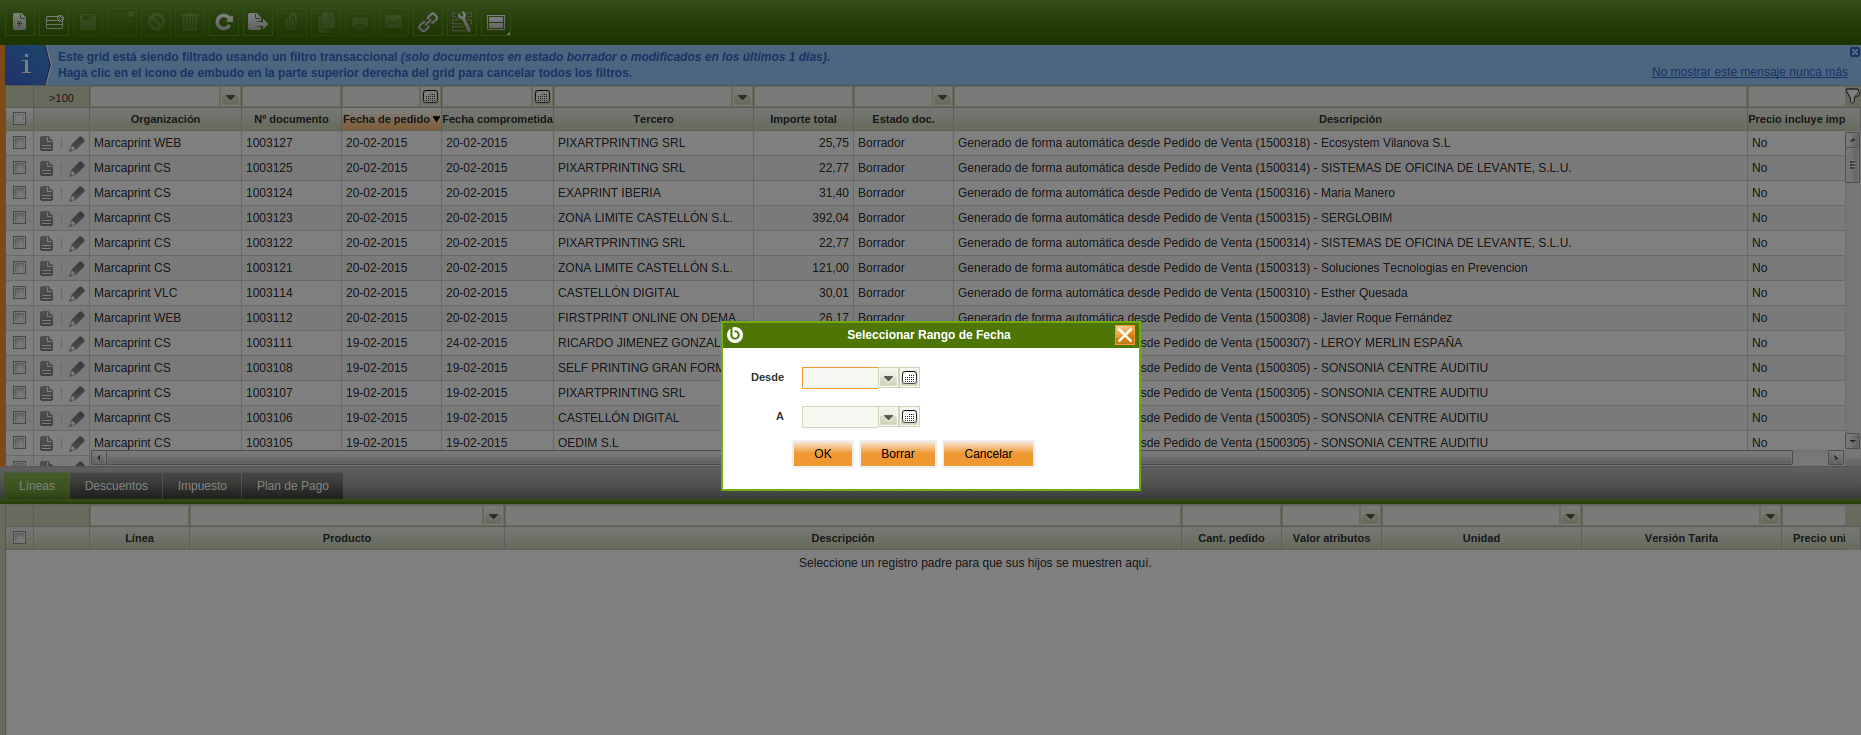Click the trash delete toolbar icon
Viewport: 1861px width, 735px height.
tap(190, 21)
